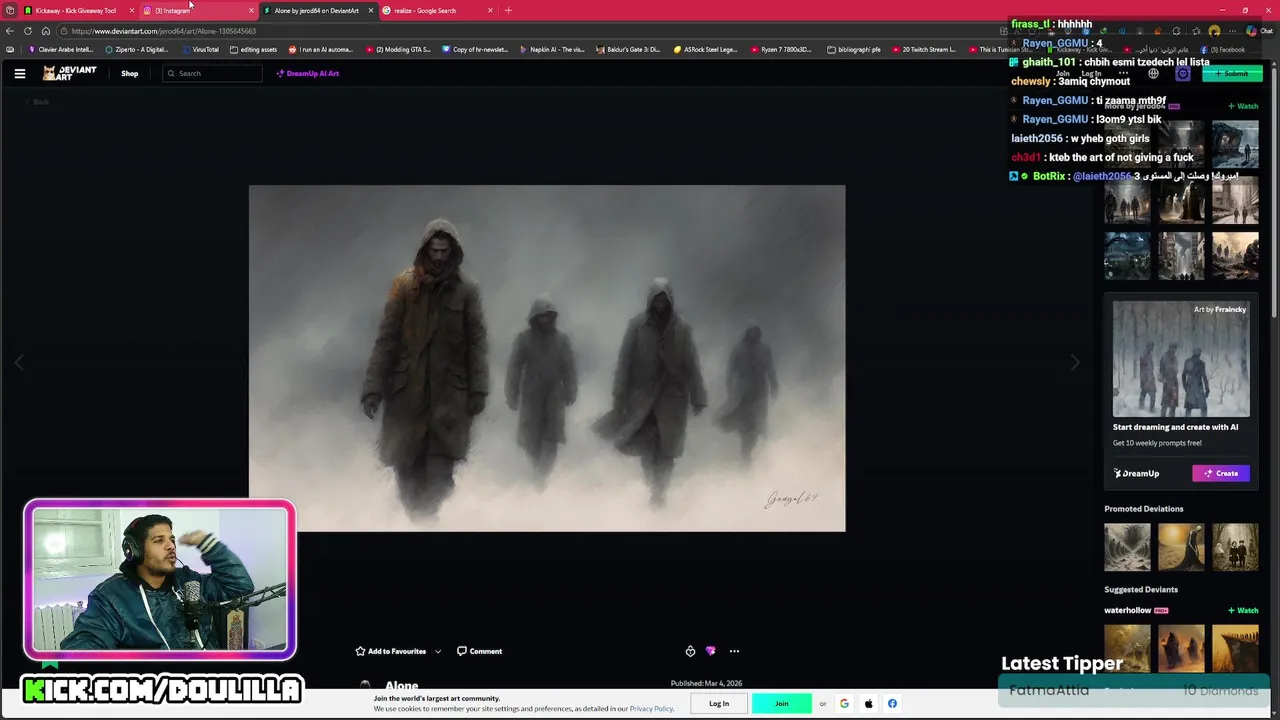This screenshot has width=1280, height=720.
Task: Open the editing assets bookmark folder
Action: pyautogui.click(x=254, y=49)
